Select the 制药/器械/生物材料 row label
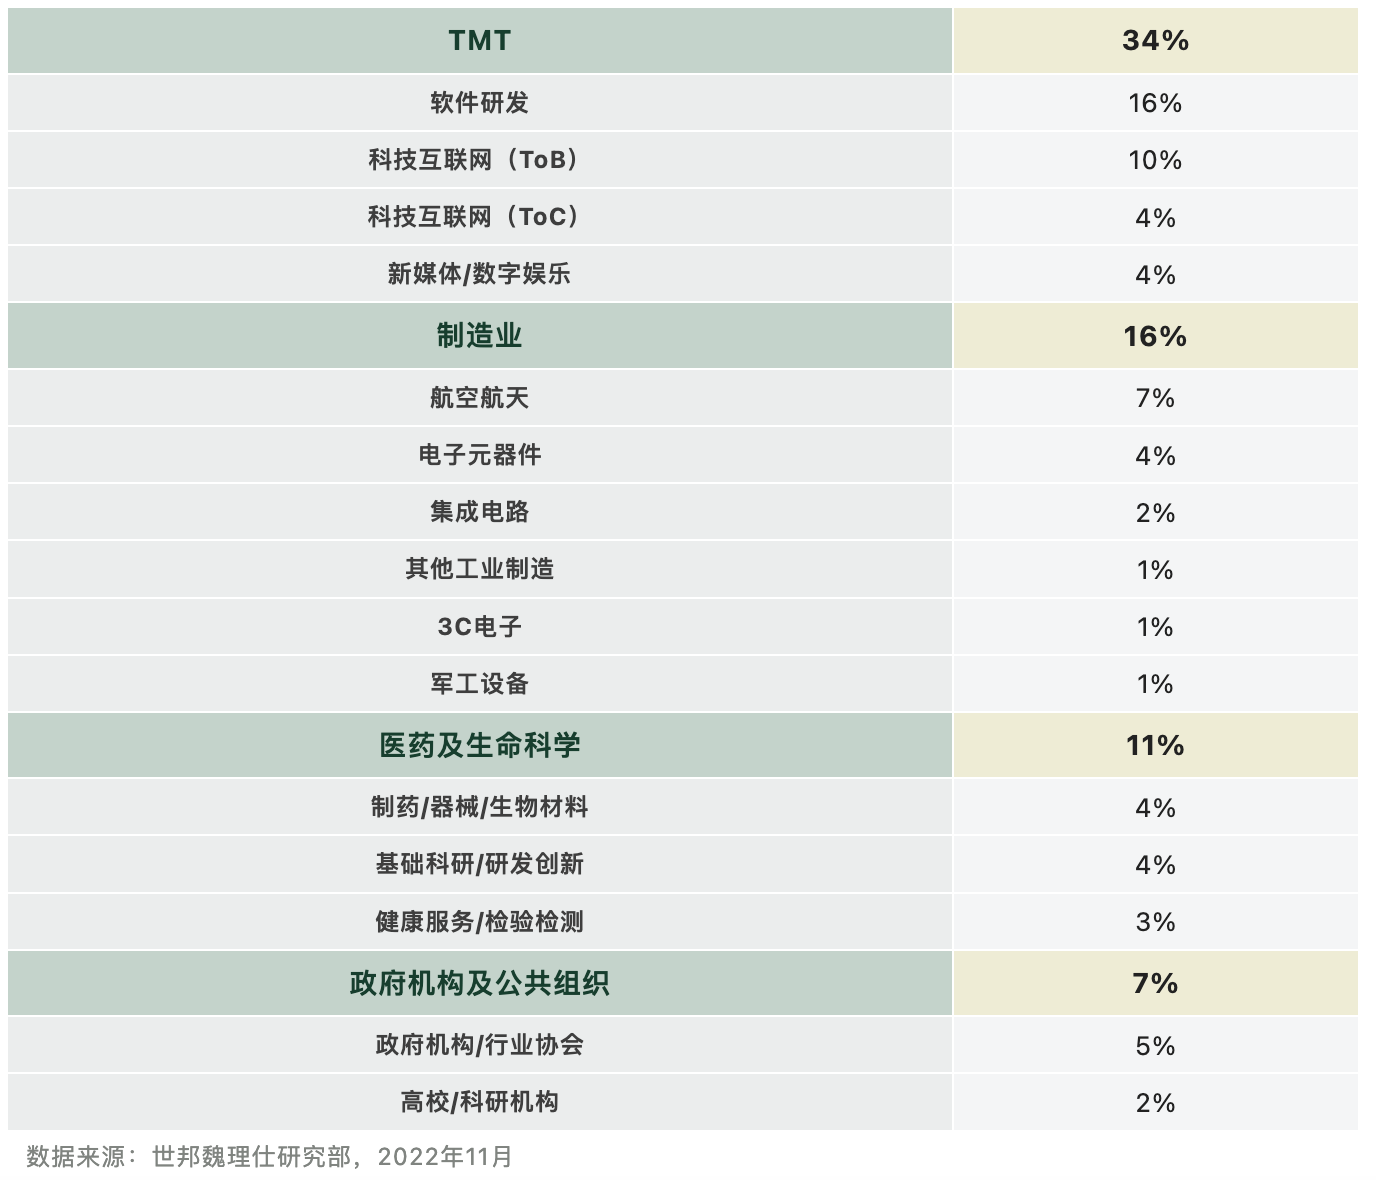Viewport: 1376px width, 1180px height. (x=479, y=807)
